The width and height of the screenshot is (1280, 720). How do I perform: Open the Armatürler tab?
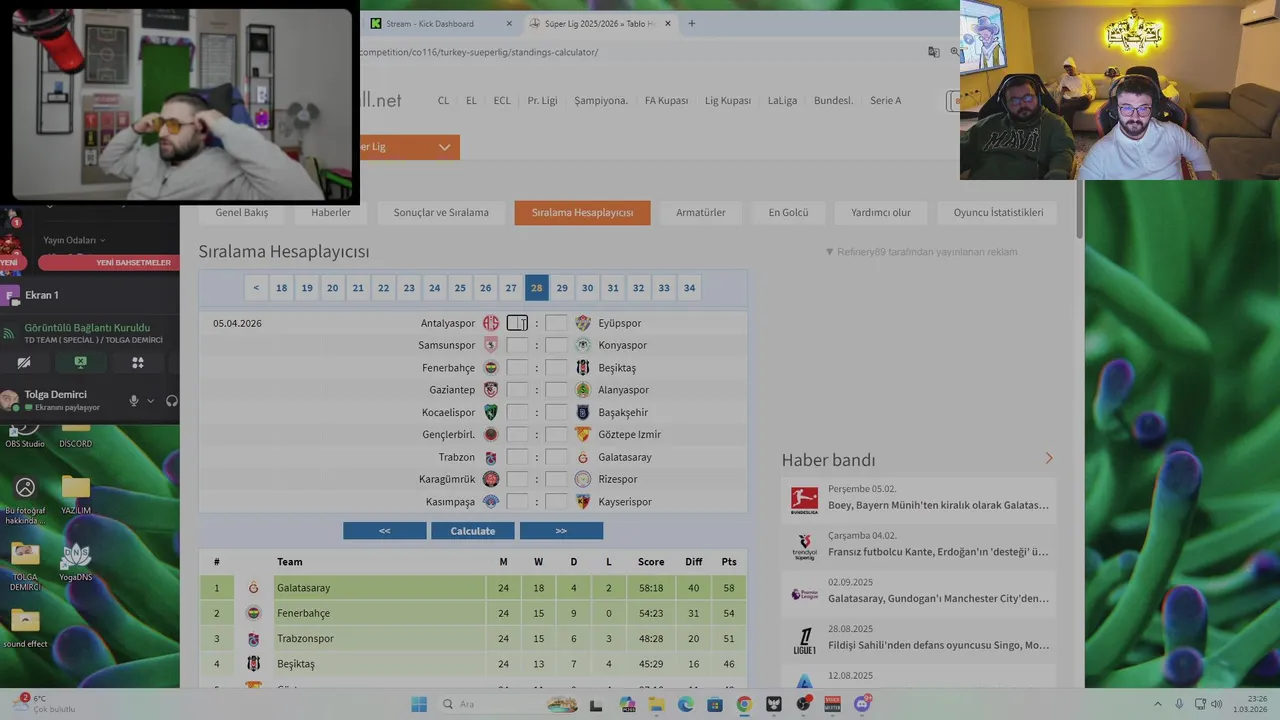[x=700, y=212]
